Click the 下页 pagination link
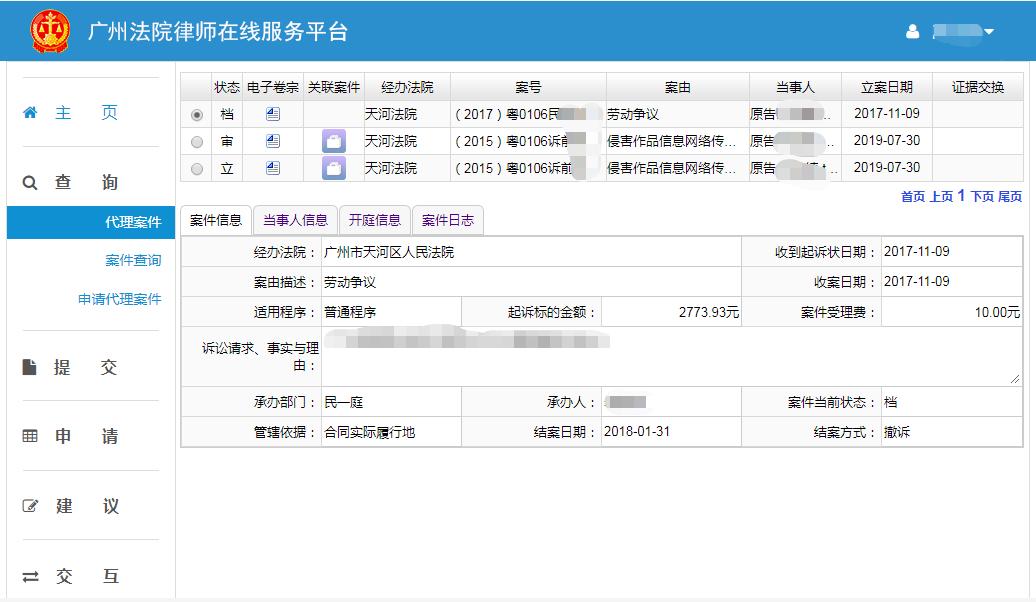Viewport: 1036px width, 602px height. 982,196
